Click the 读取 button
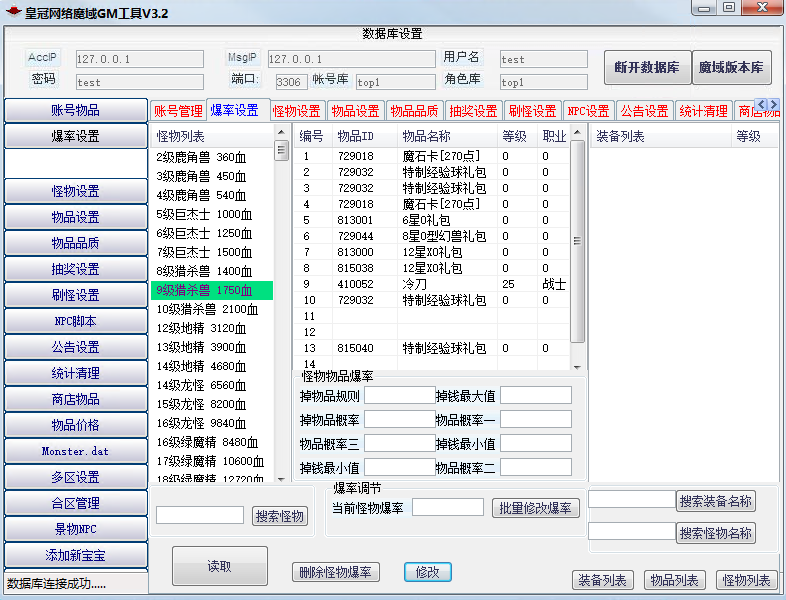 (x=219, y=566)
